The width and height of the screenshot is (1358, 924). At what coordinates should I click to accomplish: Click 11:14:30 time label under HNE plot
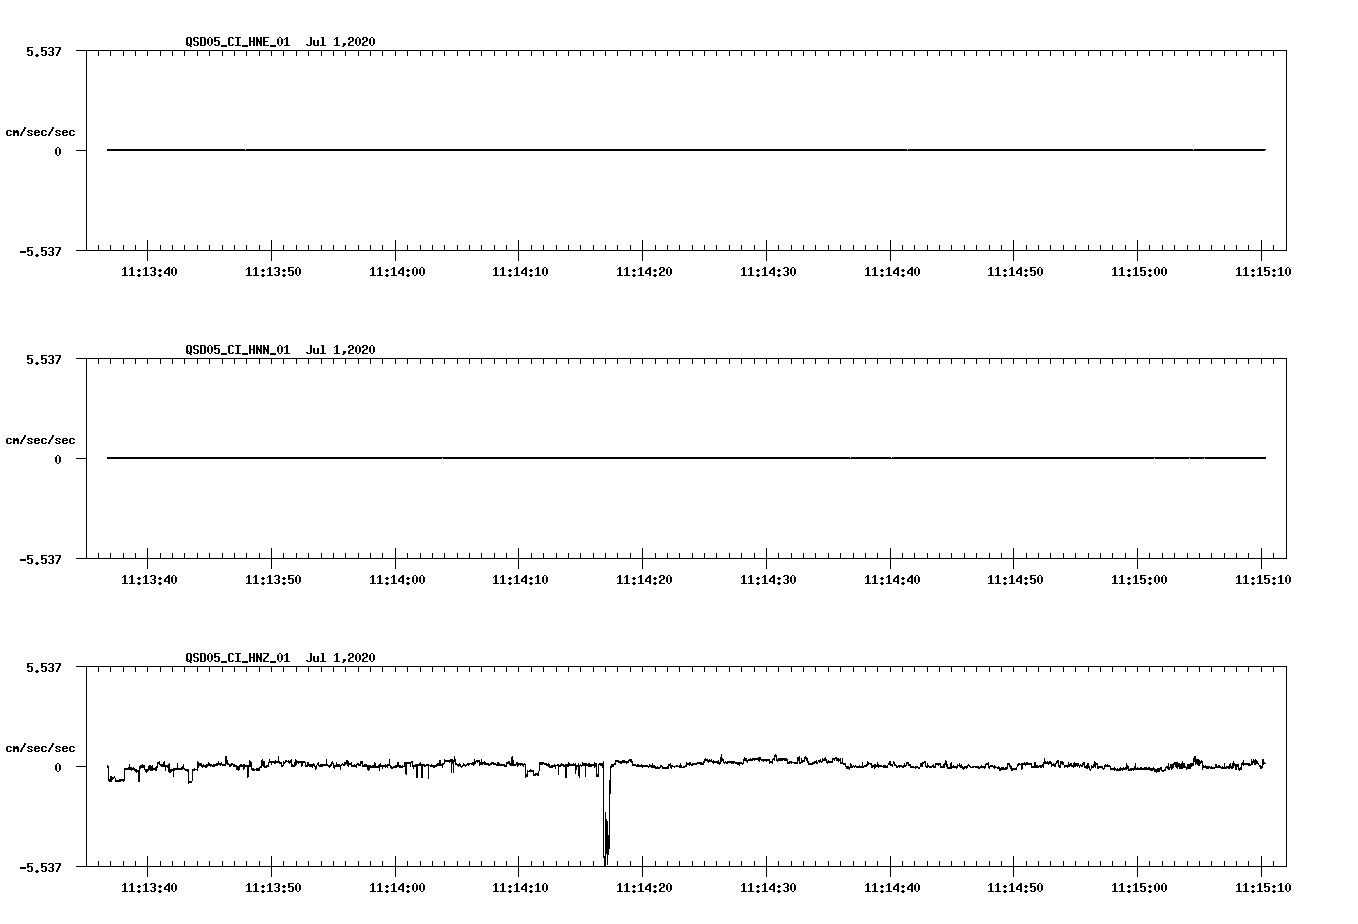point(768,272)
